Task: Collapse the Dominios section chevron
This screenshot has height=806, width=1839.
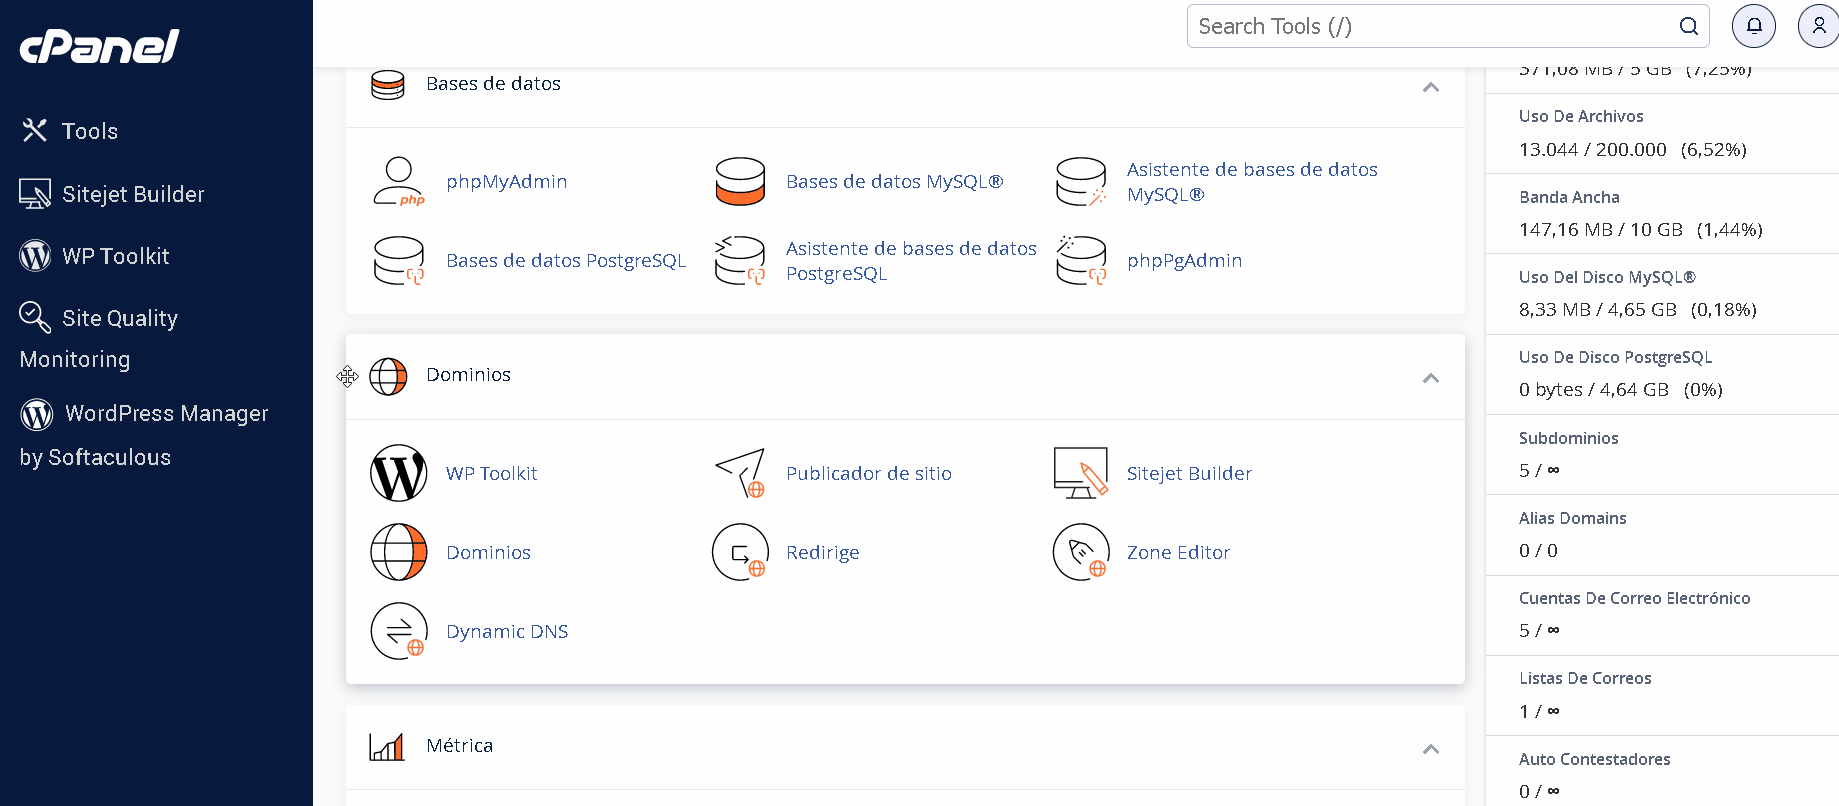Action: 1431,378
